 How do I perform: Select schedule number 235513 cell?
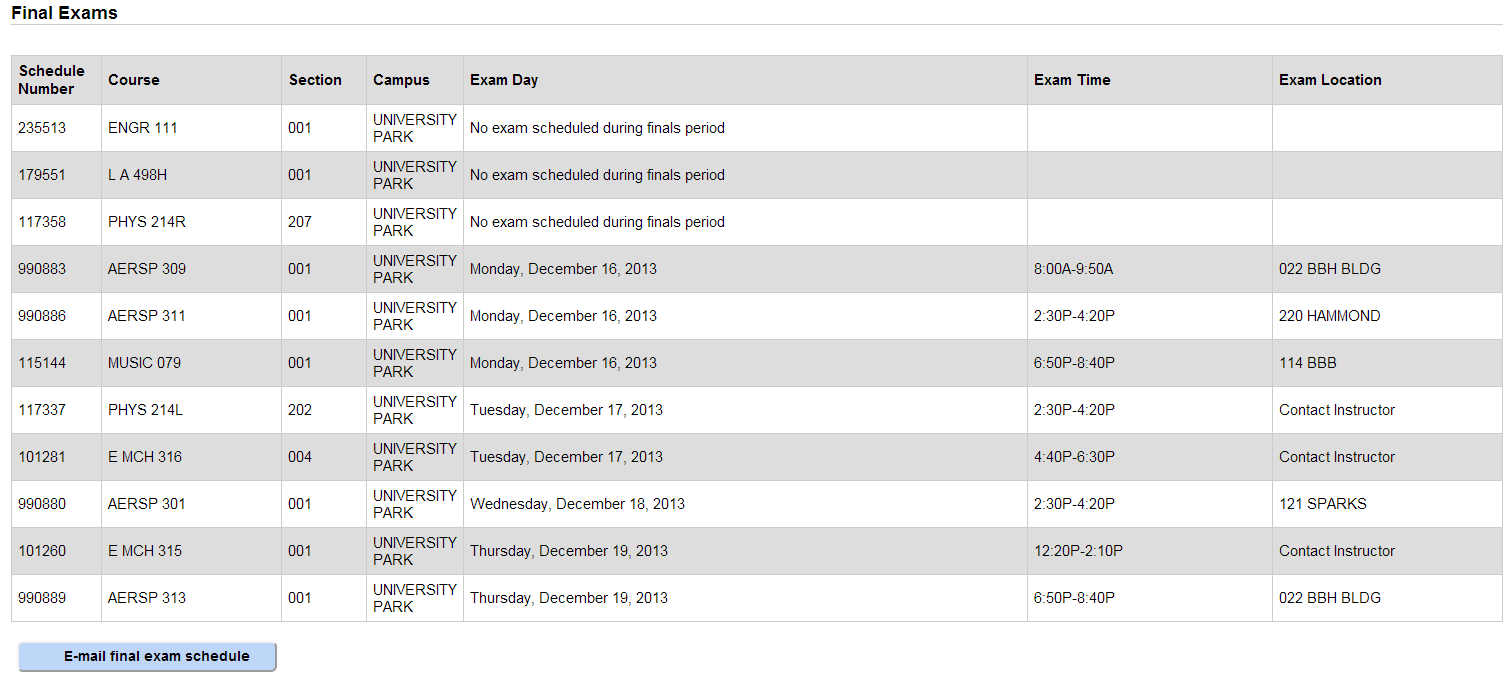tap(42, 128)
